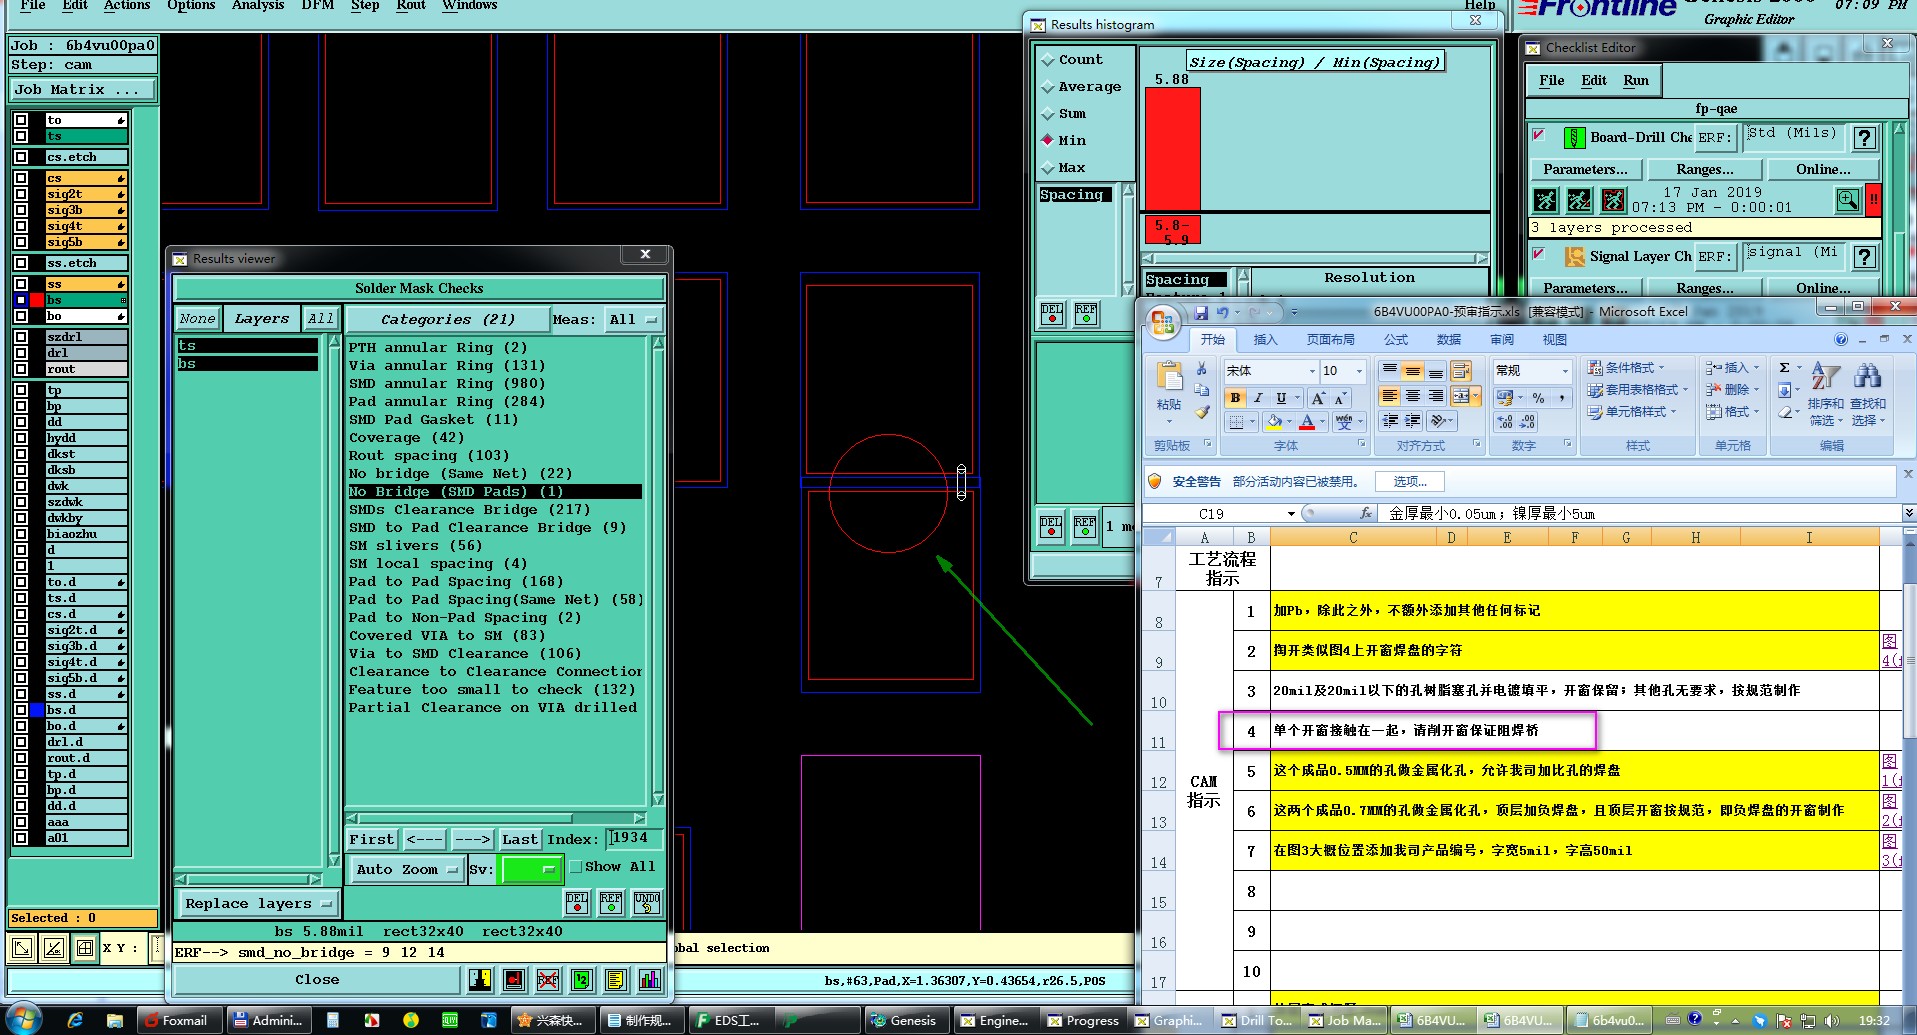The width and height of the screenshot is (1917, 1035).
Task: Click Save icon in Excel quick access toolbar
Action: pos(1201,313)
